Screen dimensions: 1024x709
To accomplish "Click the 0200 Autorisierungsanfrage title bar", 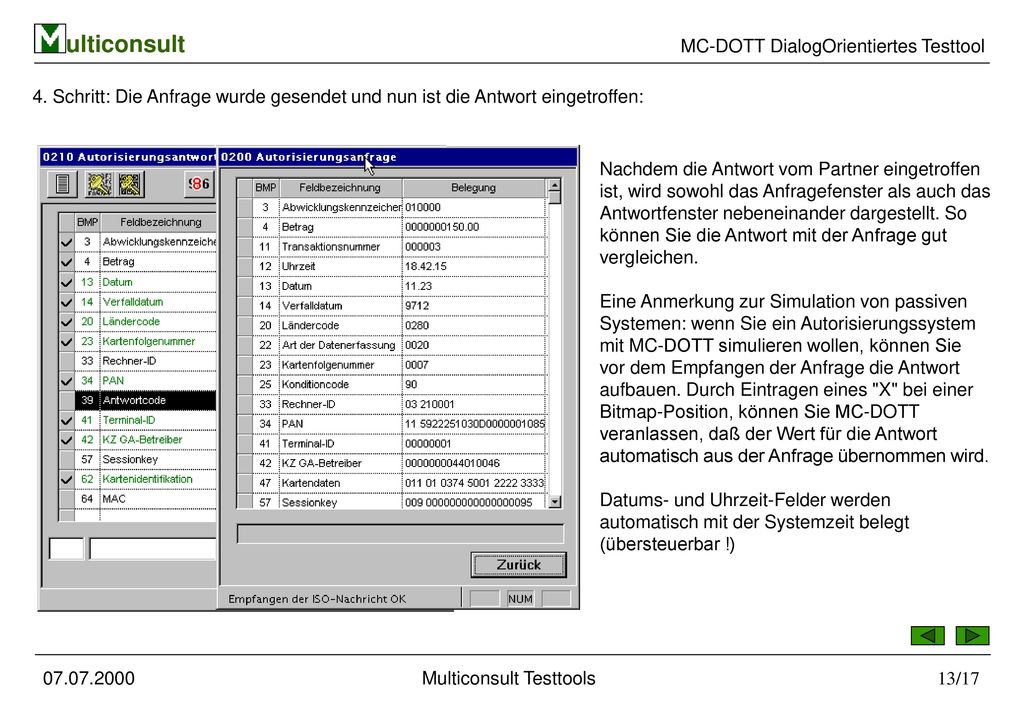I will pyautogui.click(x=398, y=157).
